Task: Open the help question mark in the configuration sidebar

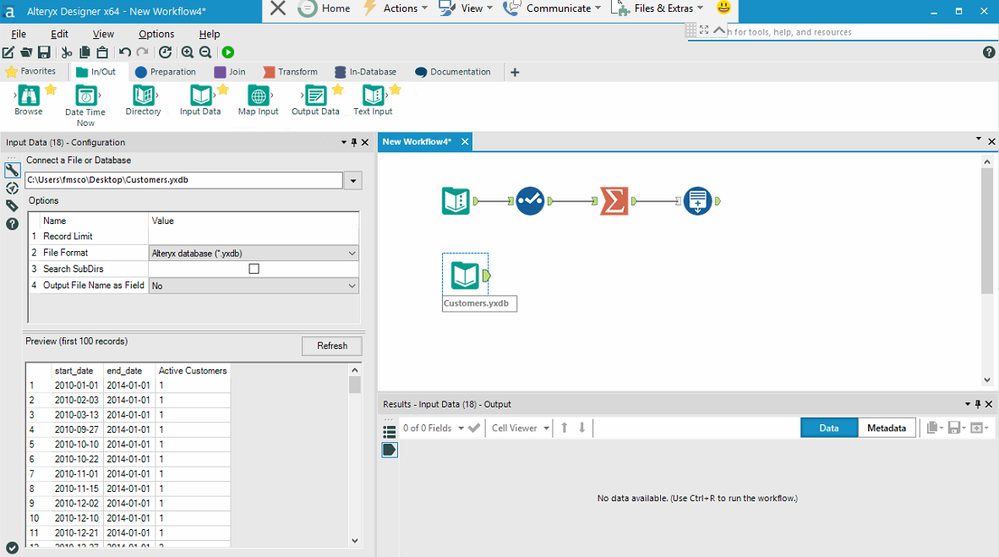Action: pyautogui.click(x=12, y=224)
